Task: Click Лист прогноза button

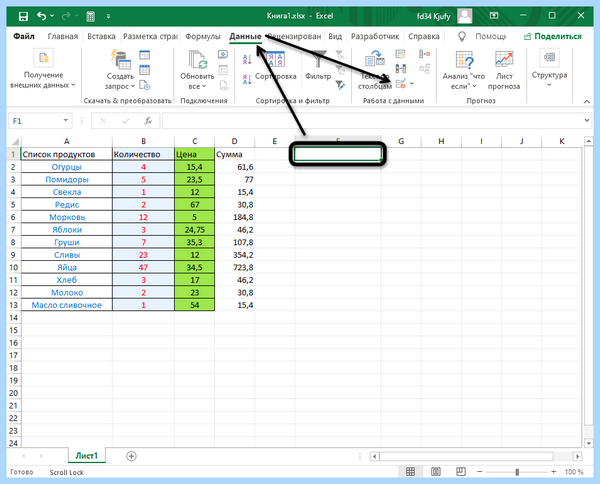Action: coord(504,70)
